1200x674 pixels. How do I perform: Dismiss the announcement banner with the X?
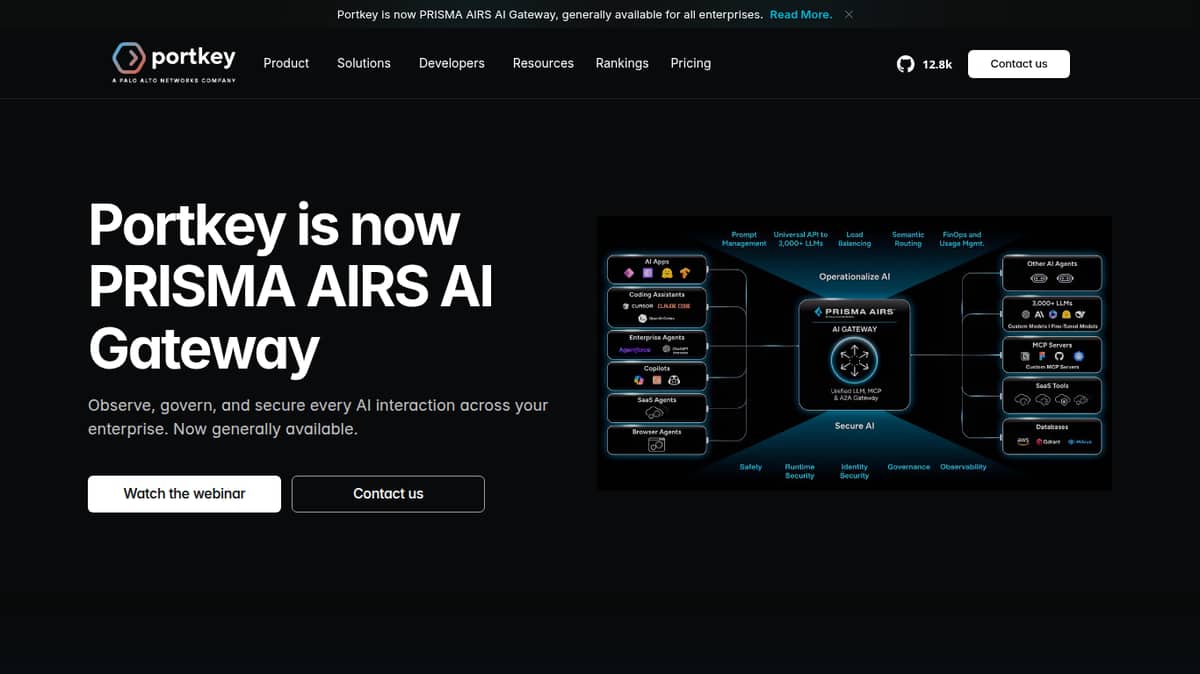click(x=849, y=14)
